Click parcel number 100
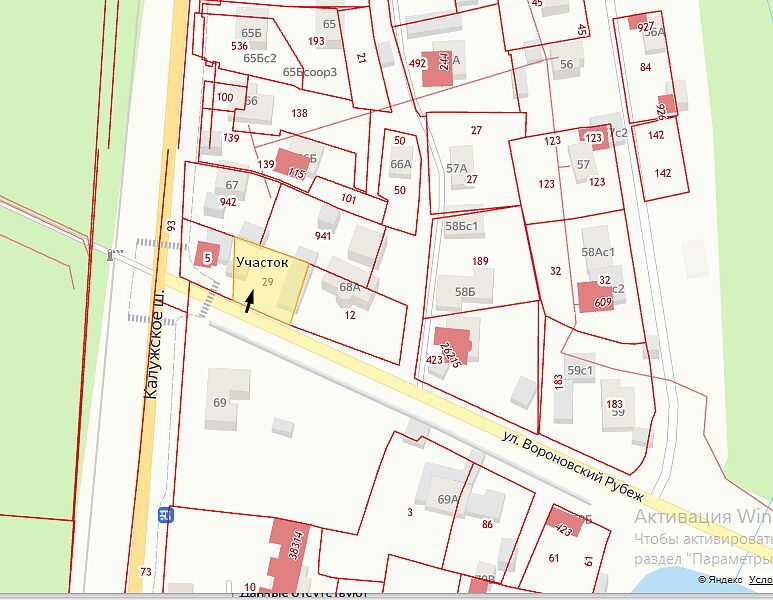 click(225, 97)
